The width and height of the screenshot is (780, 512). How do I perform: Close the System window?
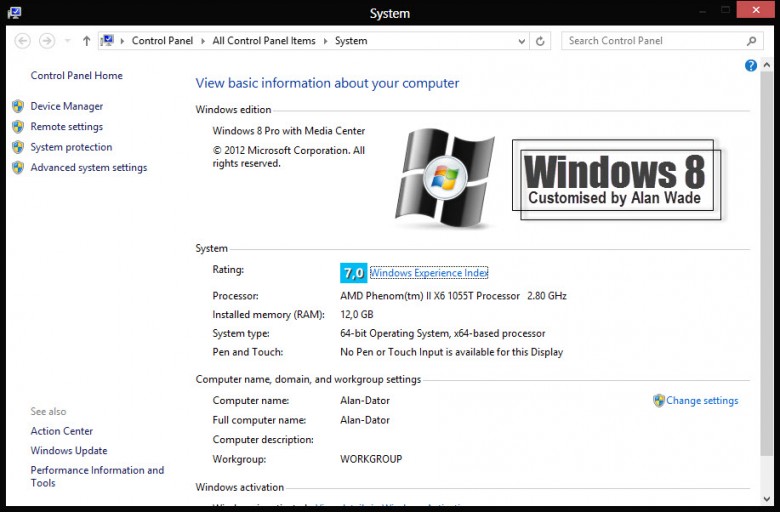click(756, 10)
